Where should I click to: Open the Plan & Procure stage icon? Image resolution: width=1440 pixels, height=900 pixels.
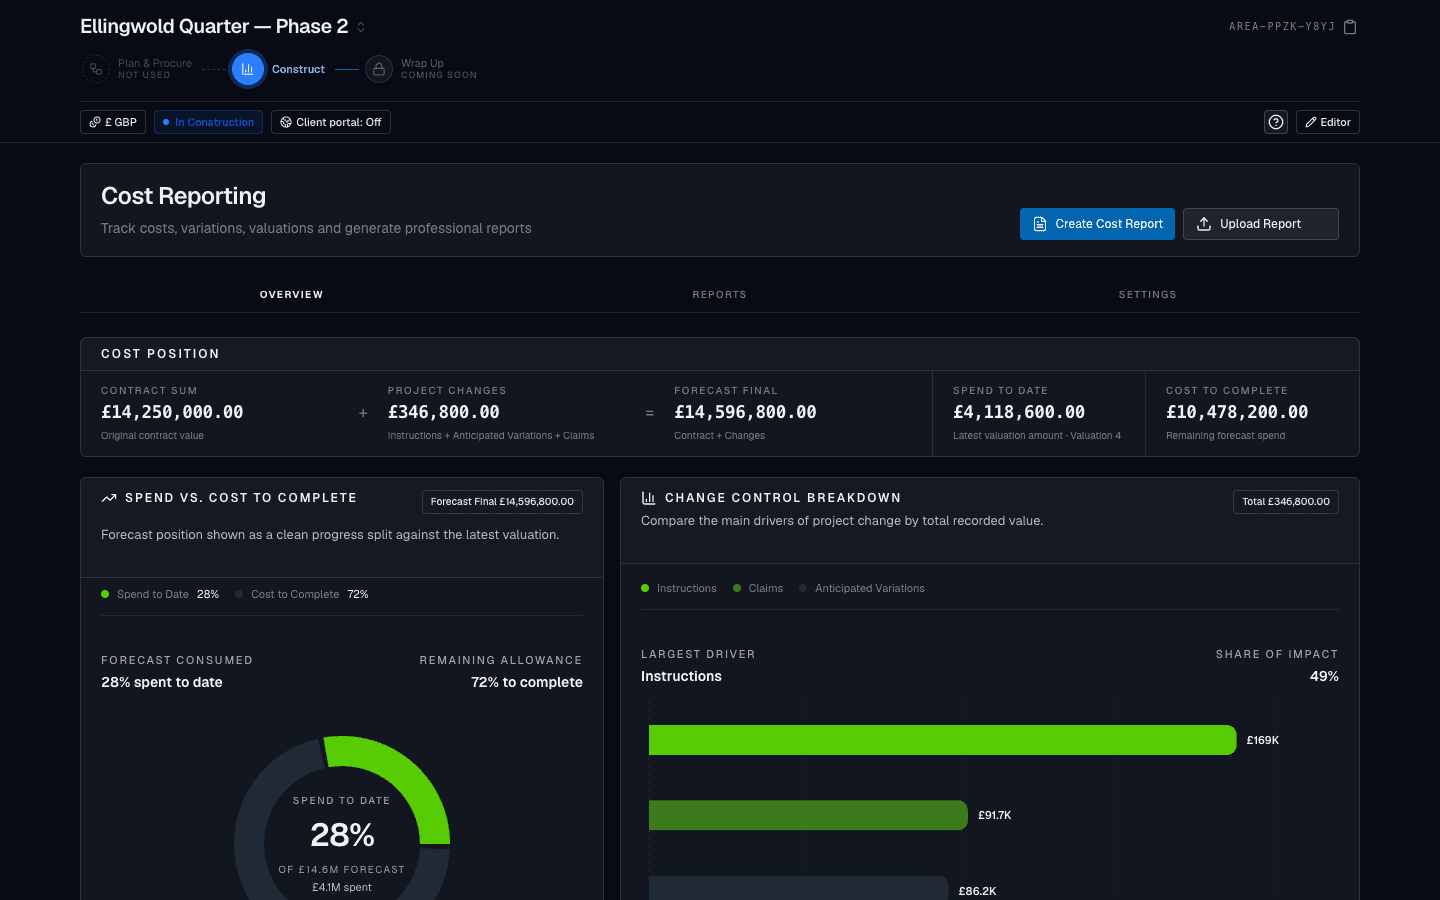[96, 69]
